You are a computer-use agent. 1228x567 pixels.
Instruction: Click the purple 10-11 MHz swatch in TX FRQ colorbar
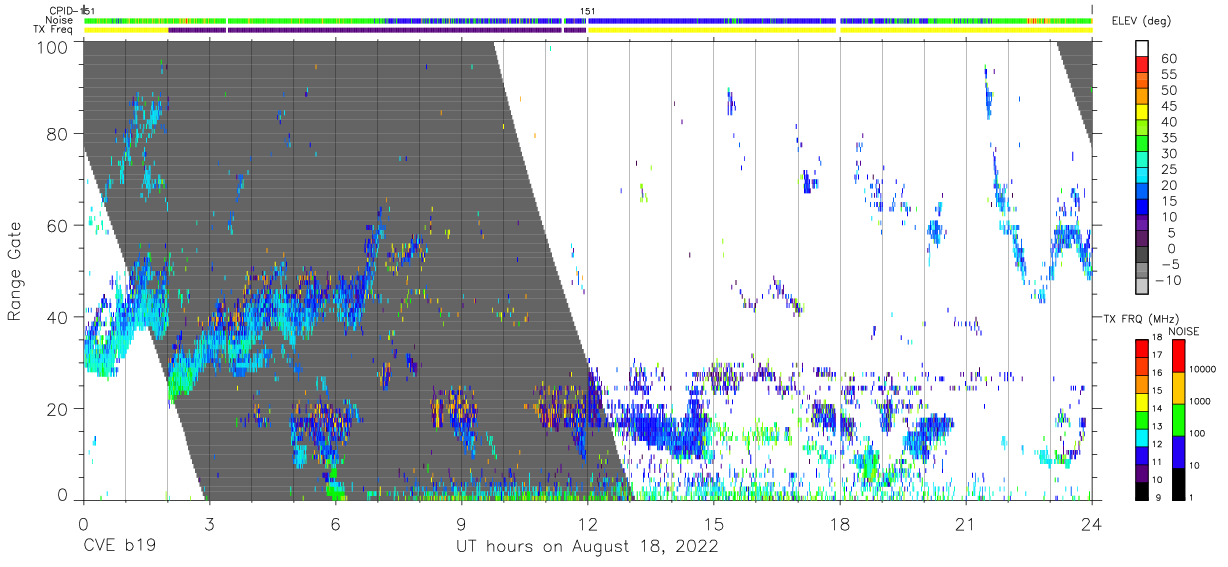tap(1142, 473)
